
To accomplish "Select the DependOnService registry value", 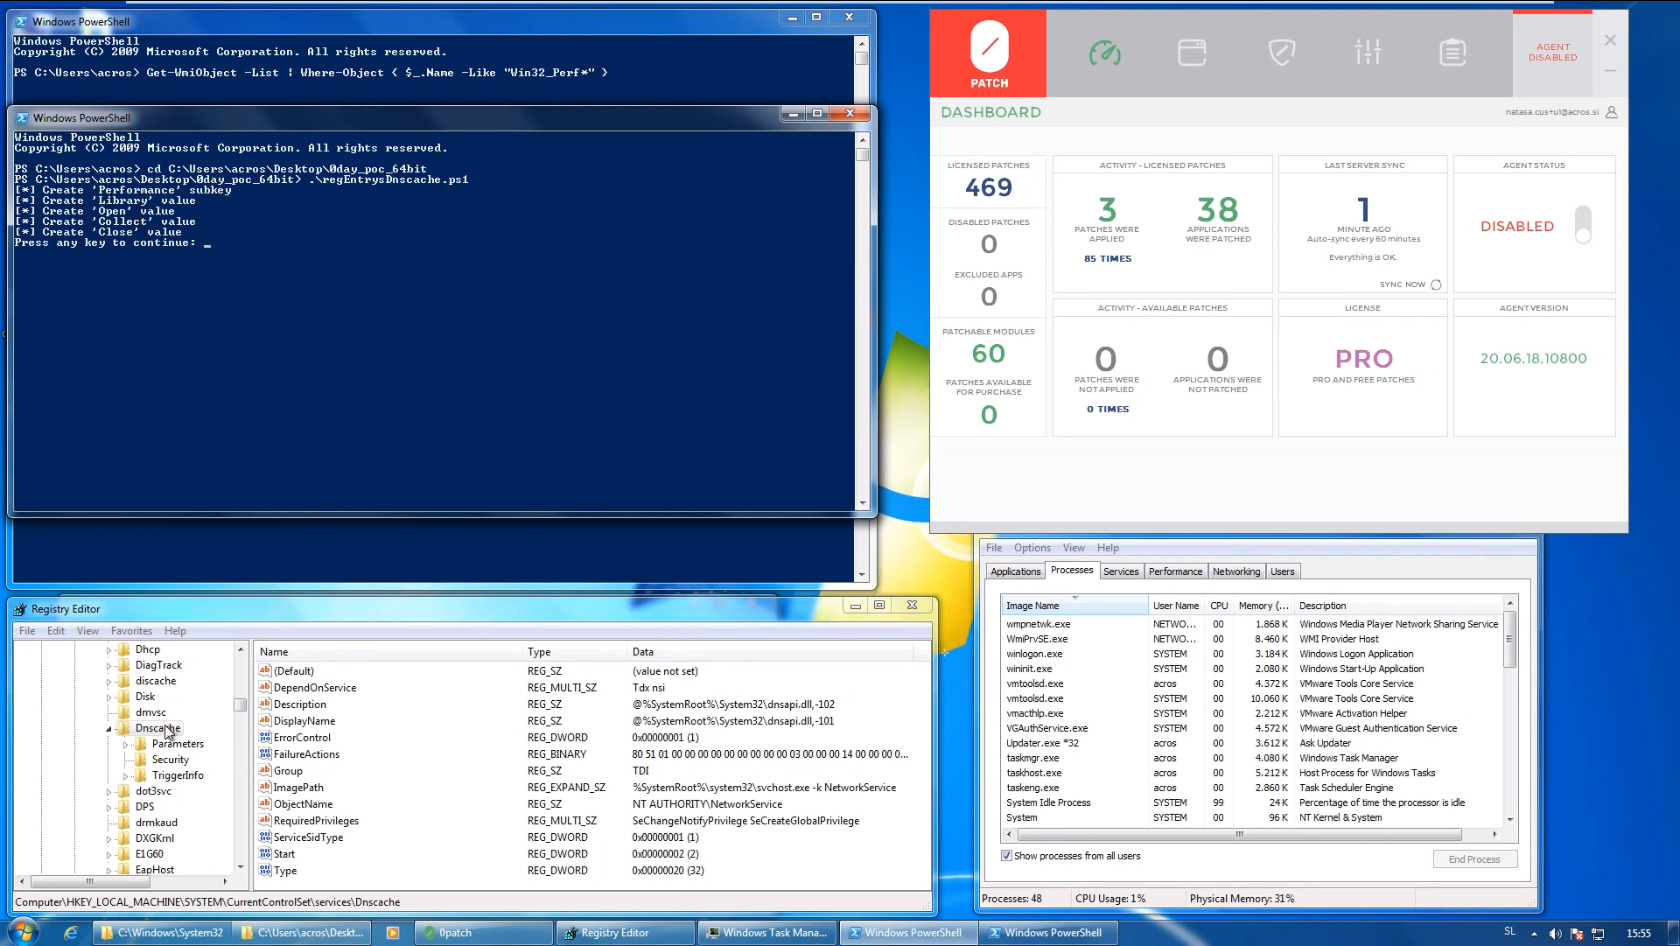I will point(314,688).
